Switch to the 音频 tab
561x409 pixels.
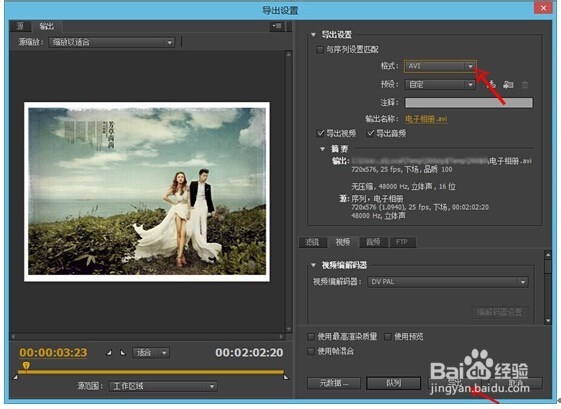(x=373, y=242)
